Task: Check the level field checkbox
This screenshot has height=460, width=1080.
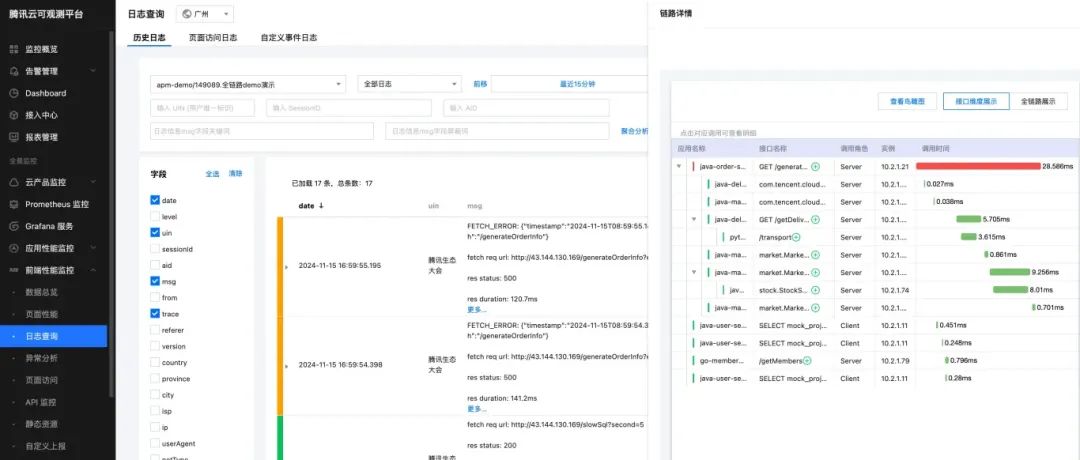Action: [x=154, y=216]
